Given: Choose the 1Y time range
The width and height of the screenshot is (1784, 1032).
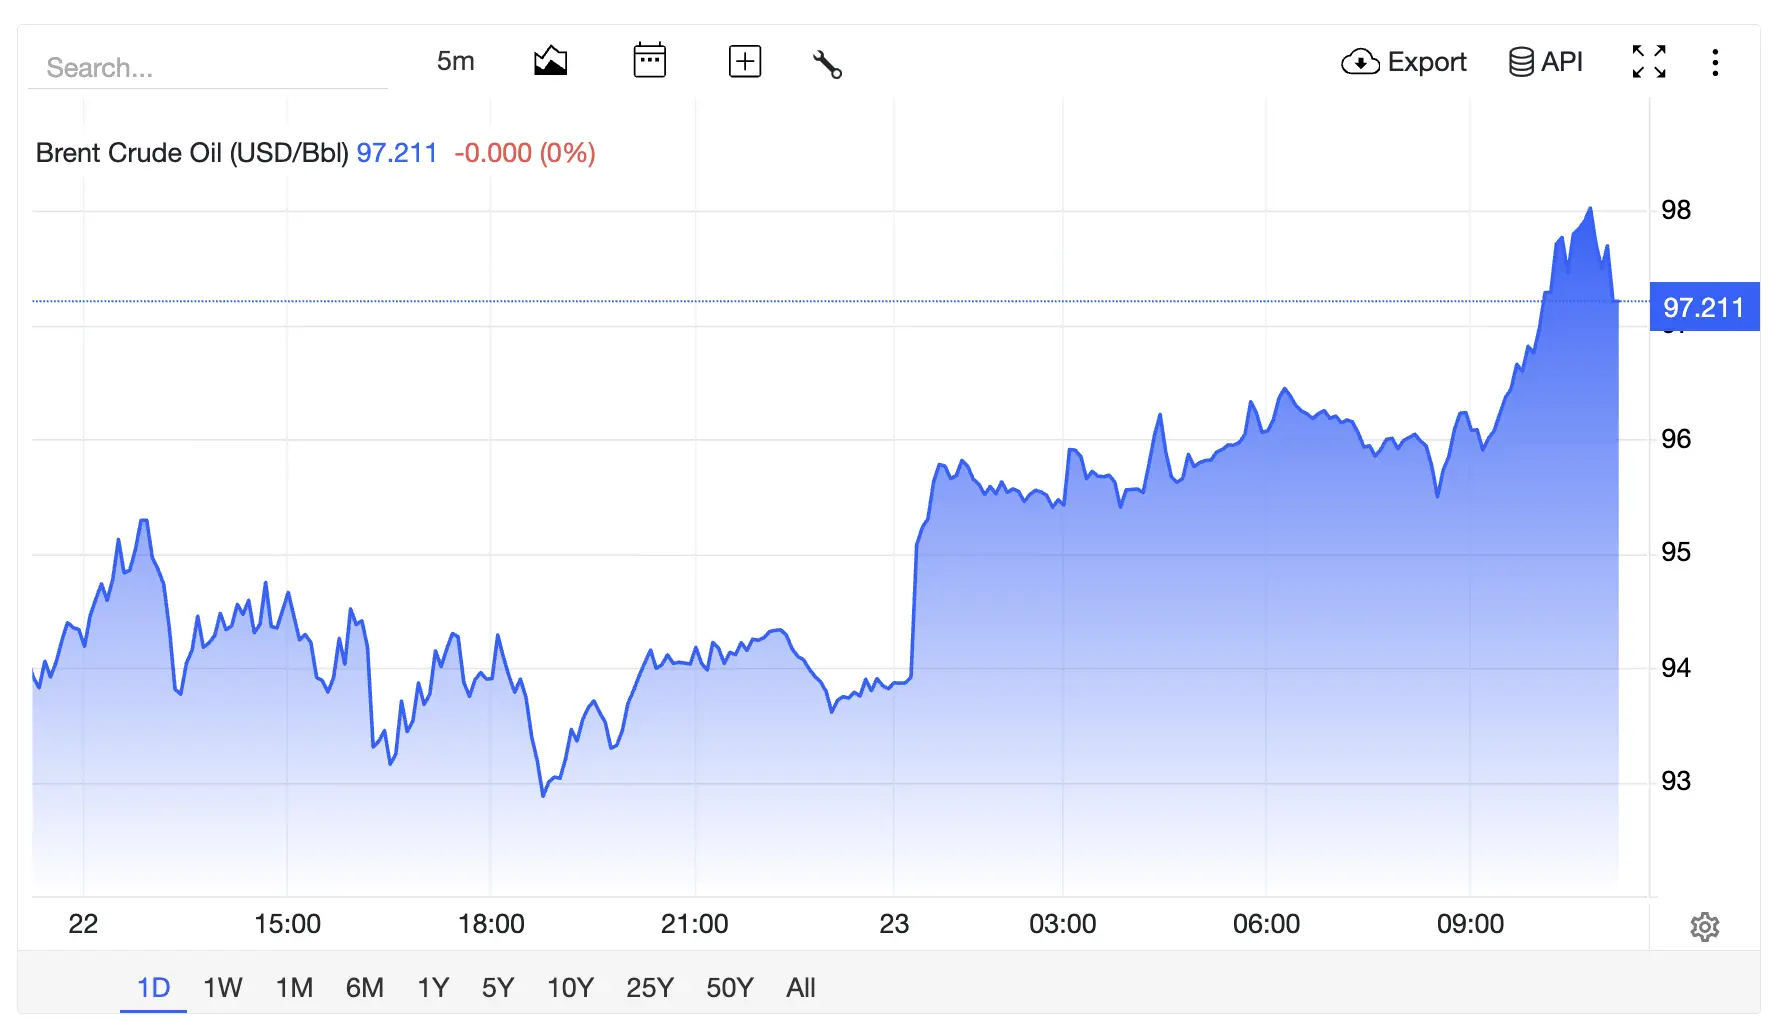Looking at the screenshot, I should (x=433, y=988).
